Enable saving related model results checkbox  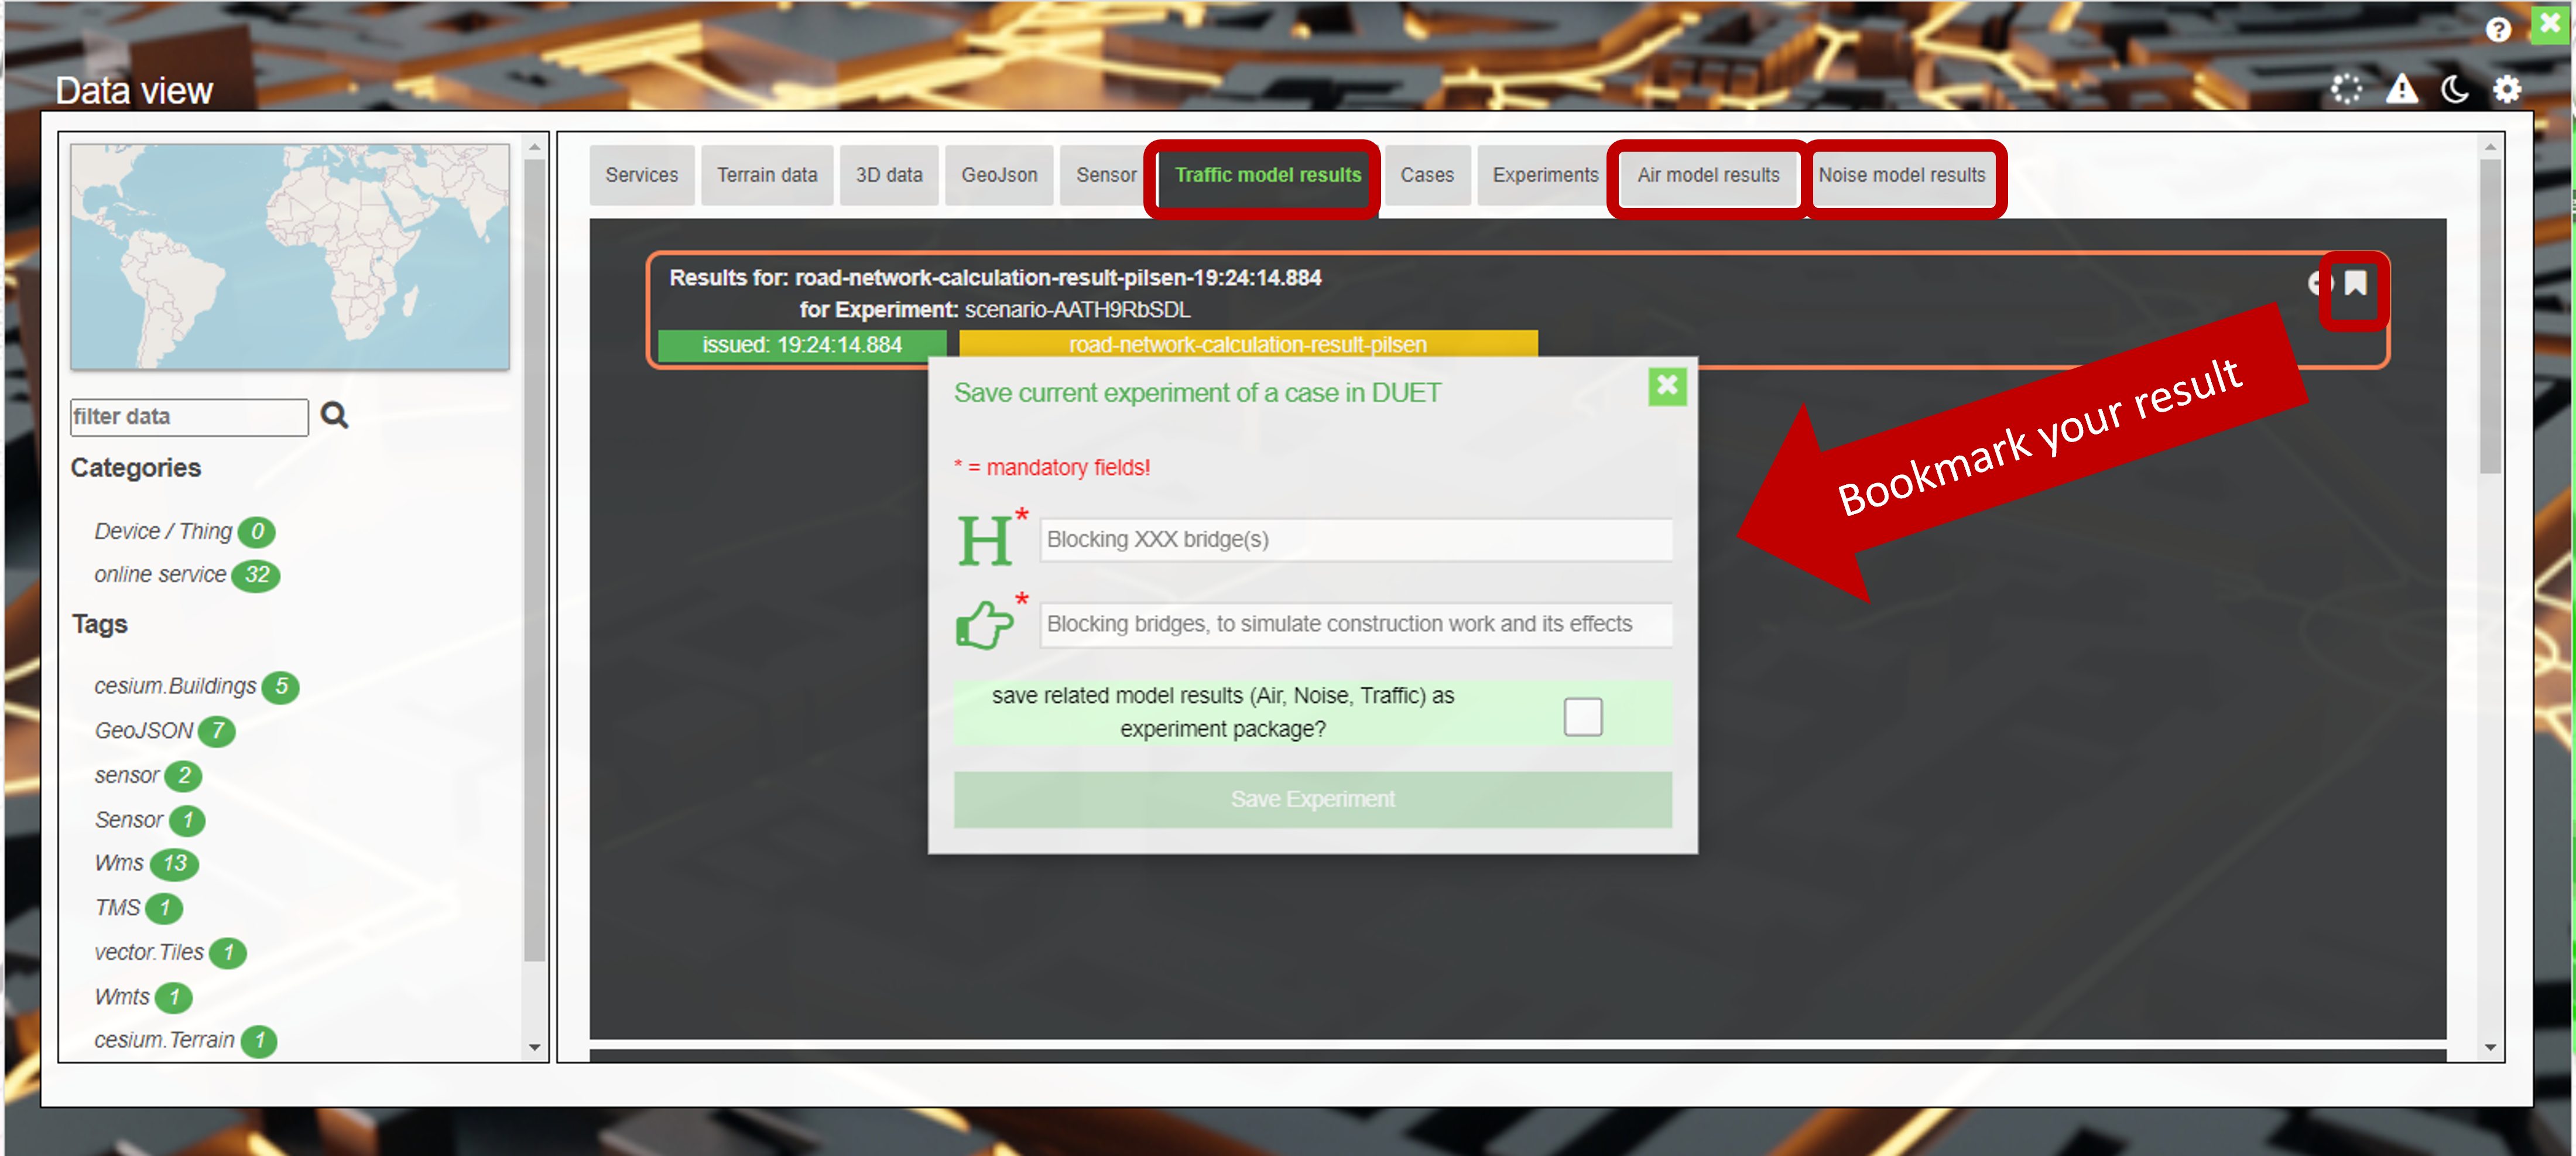point(1582,716)
